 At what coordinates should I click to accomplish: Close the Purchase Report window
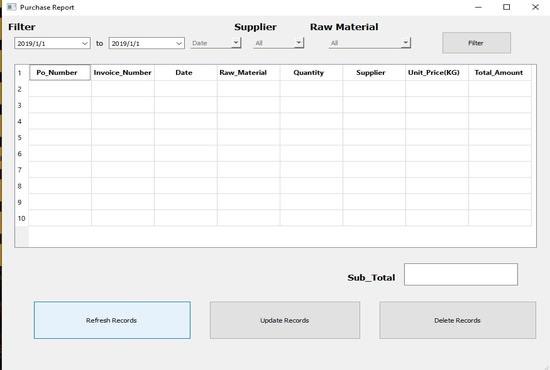point(535,7)
